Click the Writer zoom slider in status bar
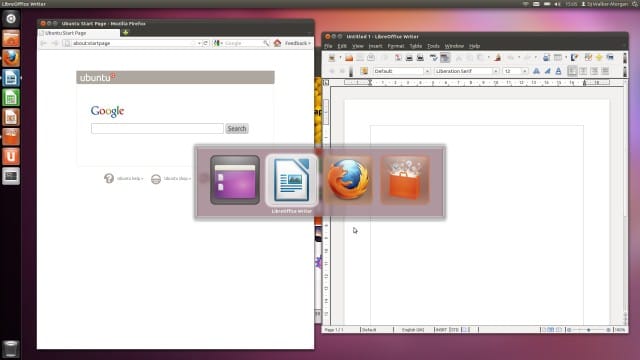This screenshot has width=640, height=360. pyautogui.click(x=589, y=329)
